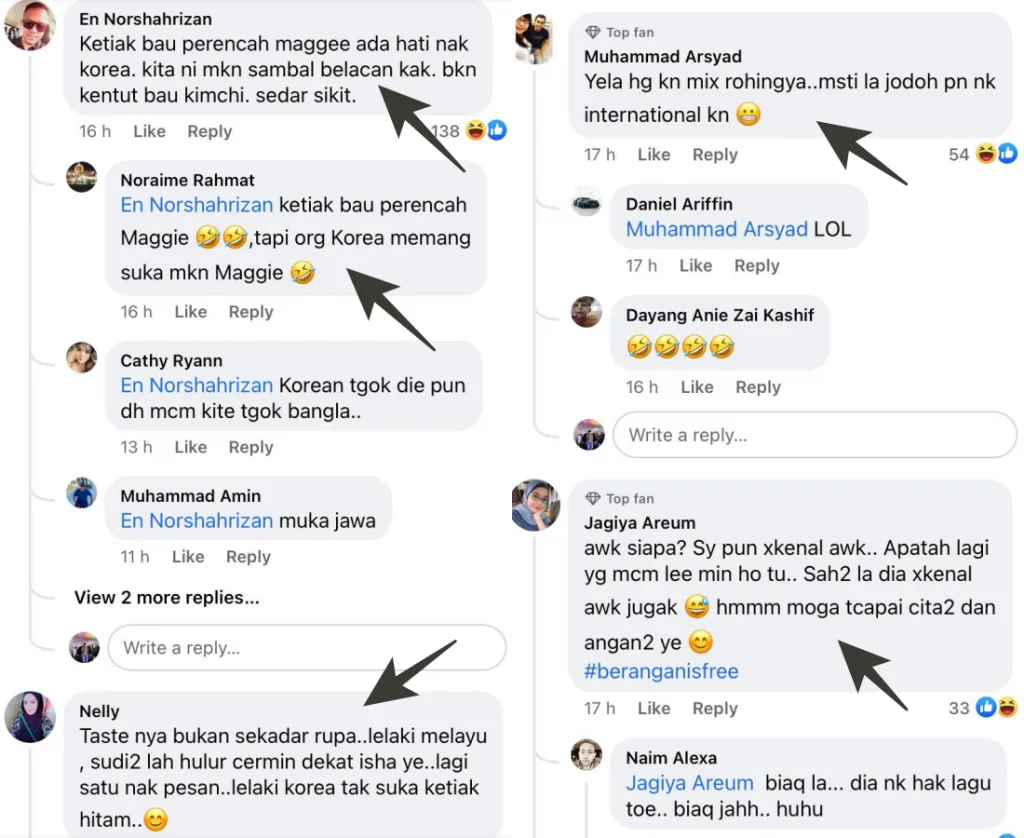Like Cathy Ryann's reply
1024x838 pixels.
[x=190, y=447]
